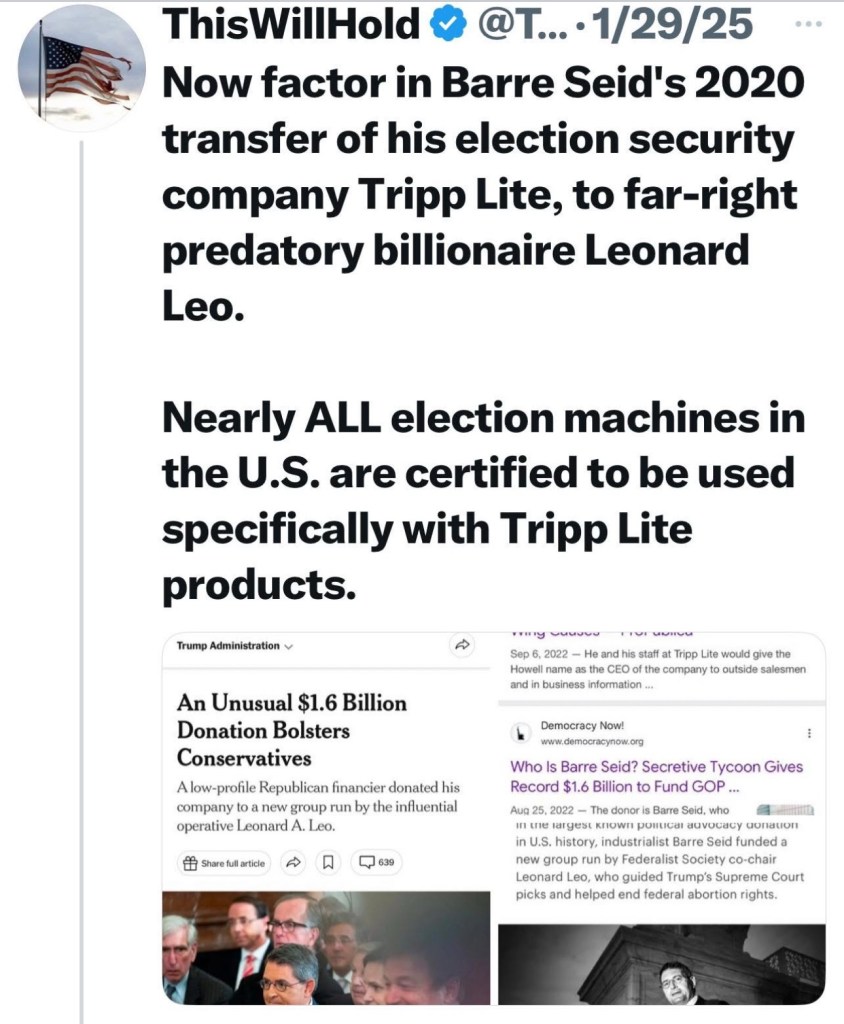This screenshot has height=1024, width=844.
Task: Click the Share full article button
Action: pyautogui.click(x=224, y=862)
